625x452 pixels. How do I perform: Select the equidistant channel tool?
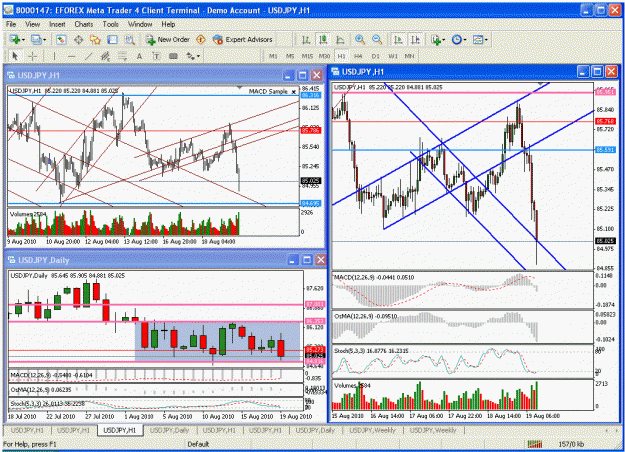point(105,56)
